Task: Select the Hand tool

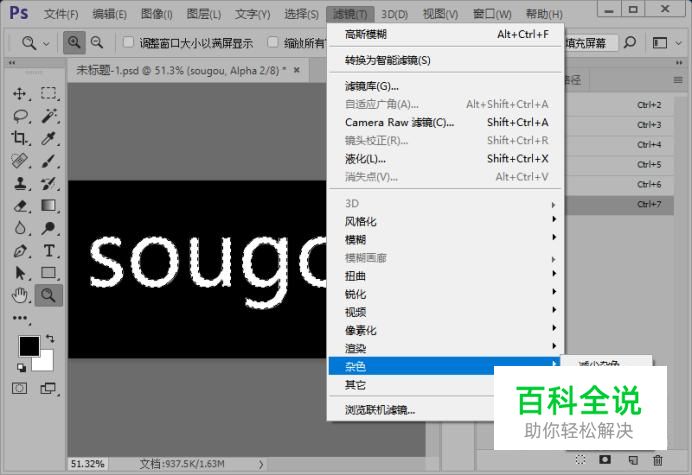Action: [x=19, y=295]
